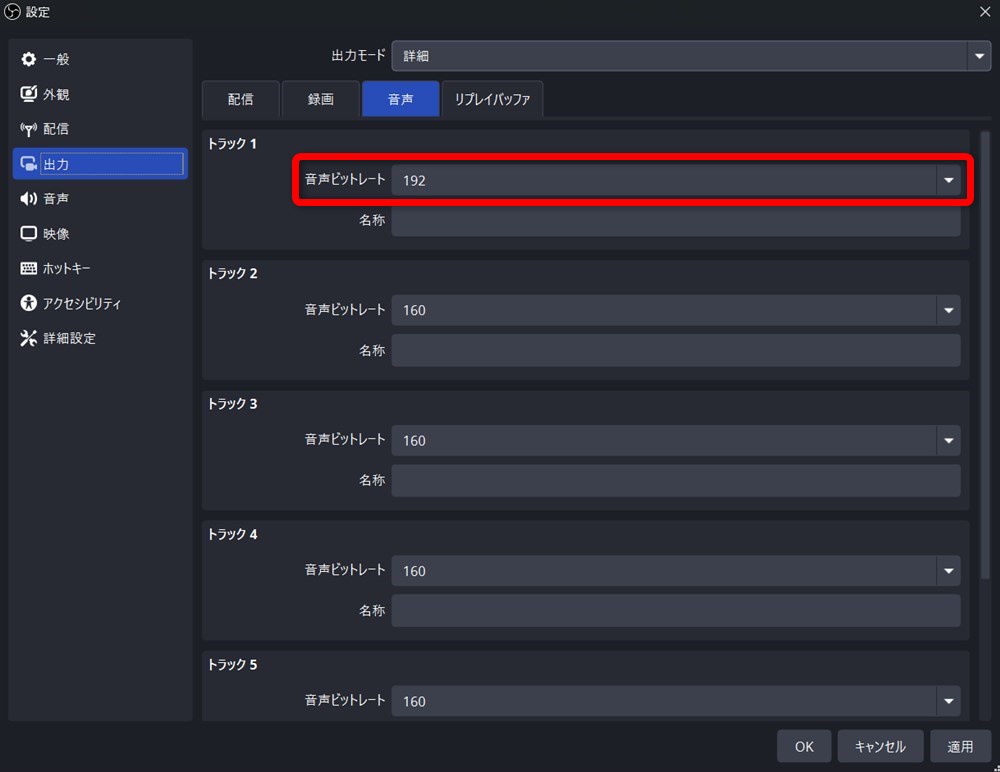The image size is (1000, 772).
Task: Click the トラック 1 名称 input field
Action: 676,221
